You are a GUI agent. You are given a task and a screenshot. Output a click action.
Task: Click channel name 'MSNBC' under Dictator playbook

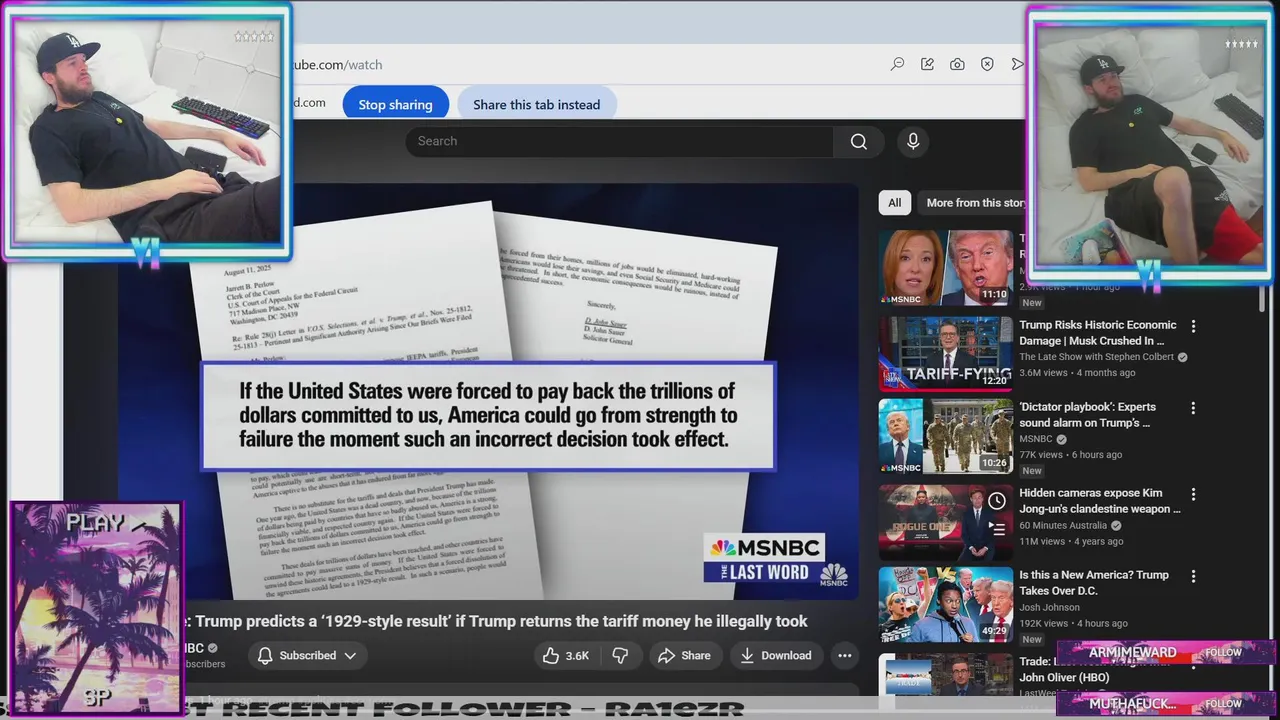click(x=1036, y=439)
